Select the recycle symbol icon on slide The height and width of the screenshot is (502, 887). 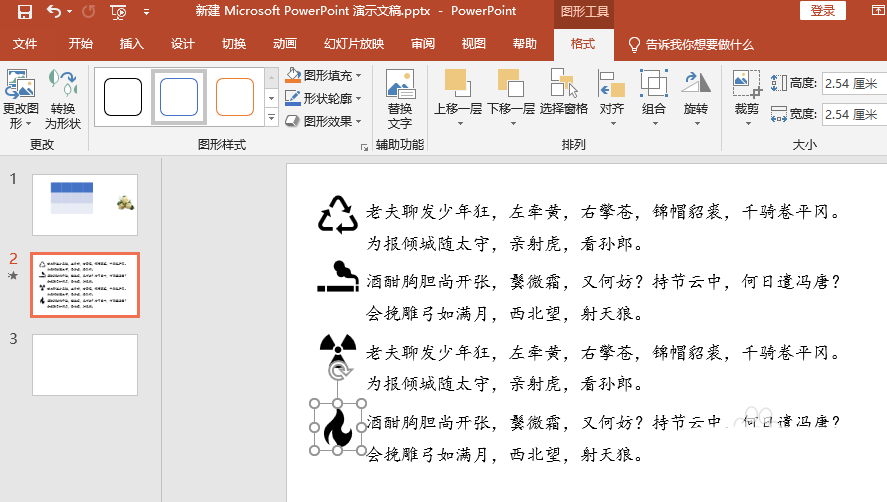tap(338, 214)
